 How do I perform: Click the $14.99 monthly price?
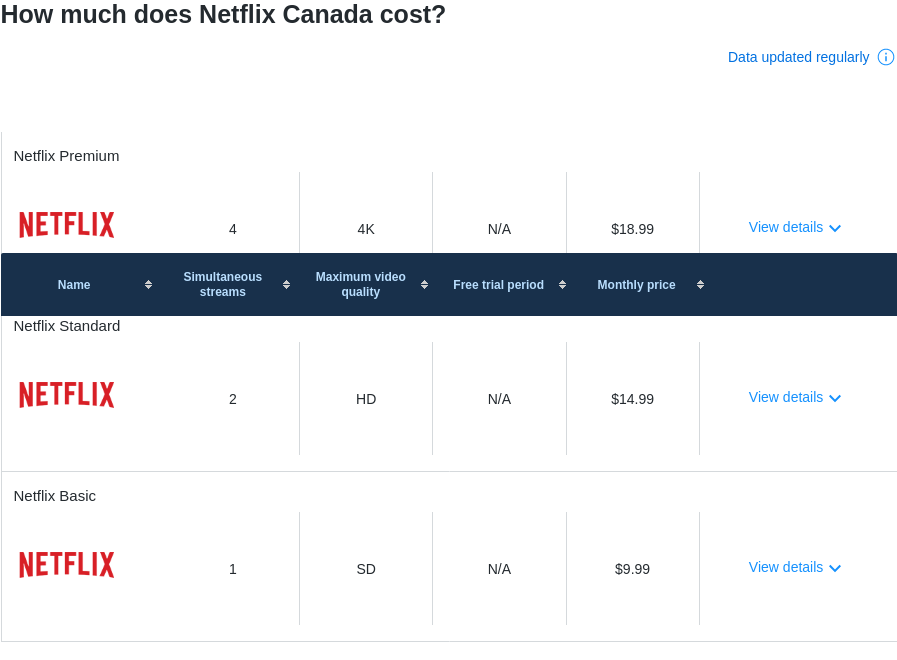(x=632, y=399)
